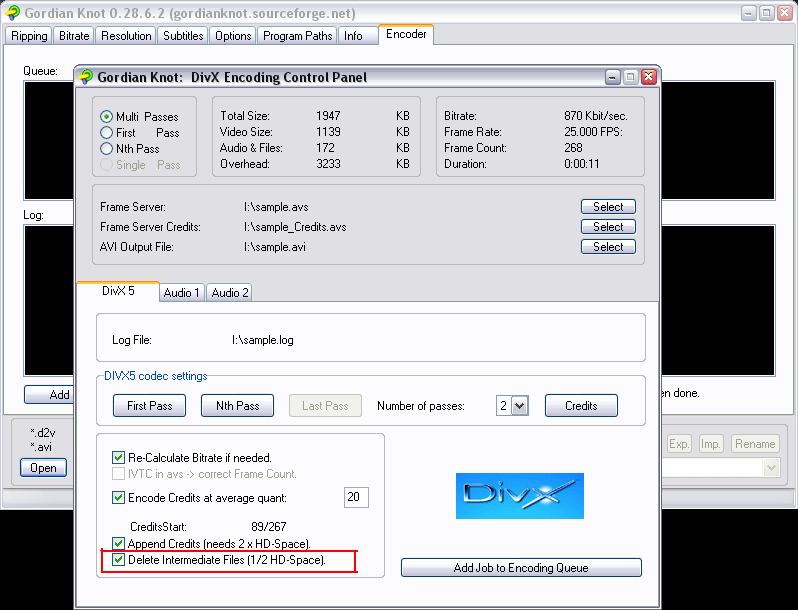Click the Total Size value 1947

click(x=328, y=116)
